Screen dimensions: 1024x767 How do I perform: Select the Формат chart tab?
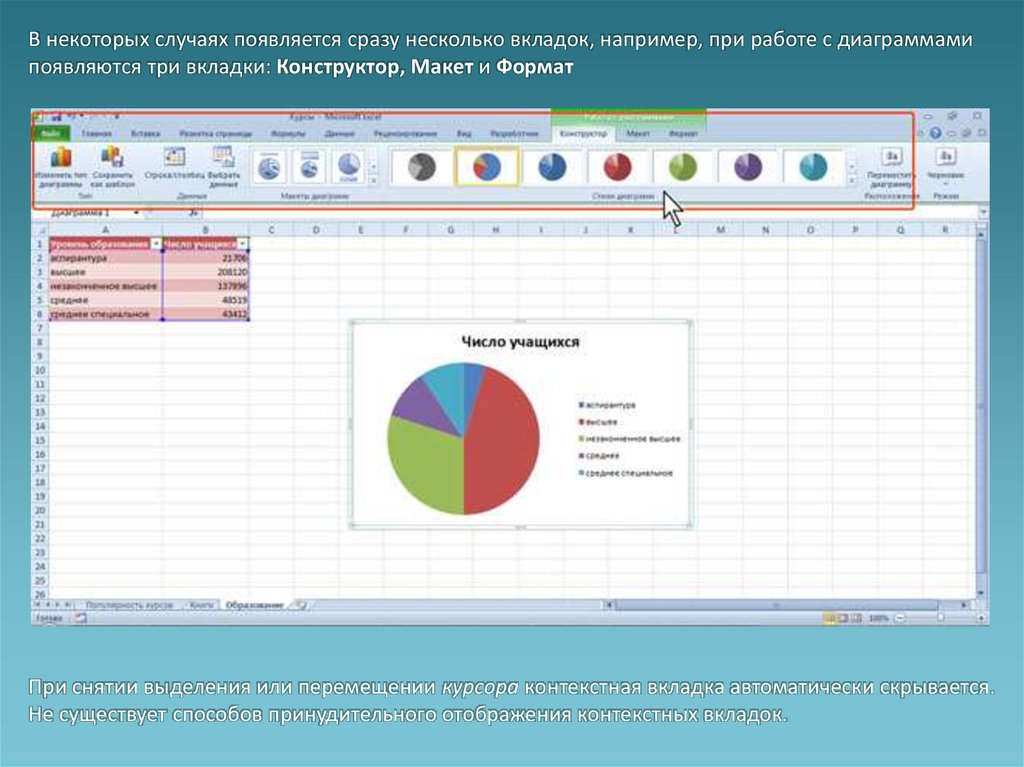(682, 133)
